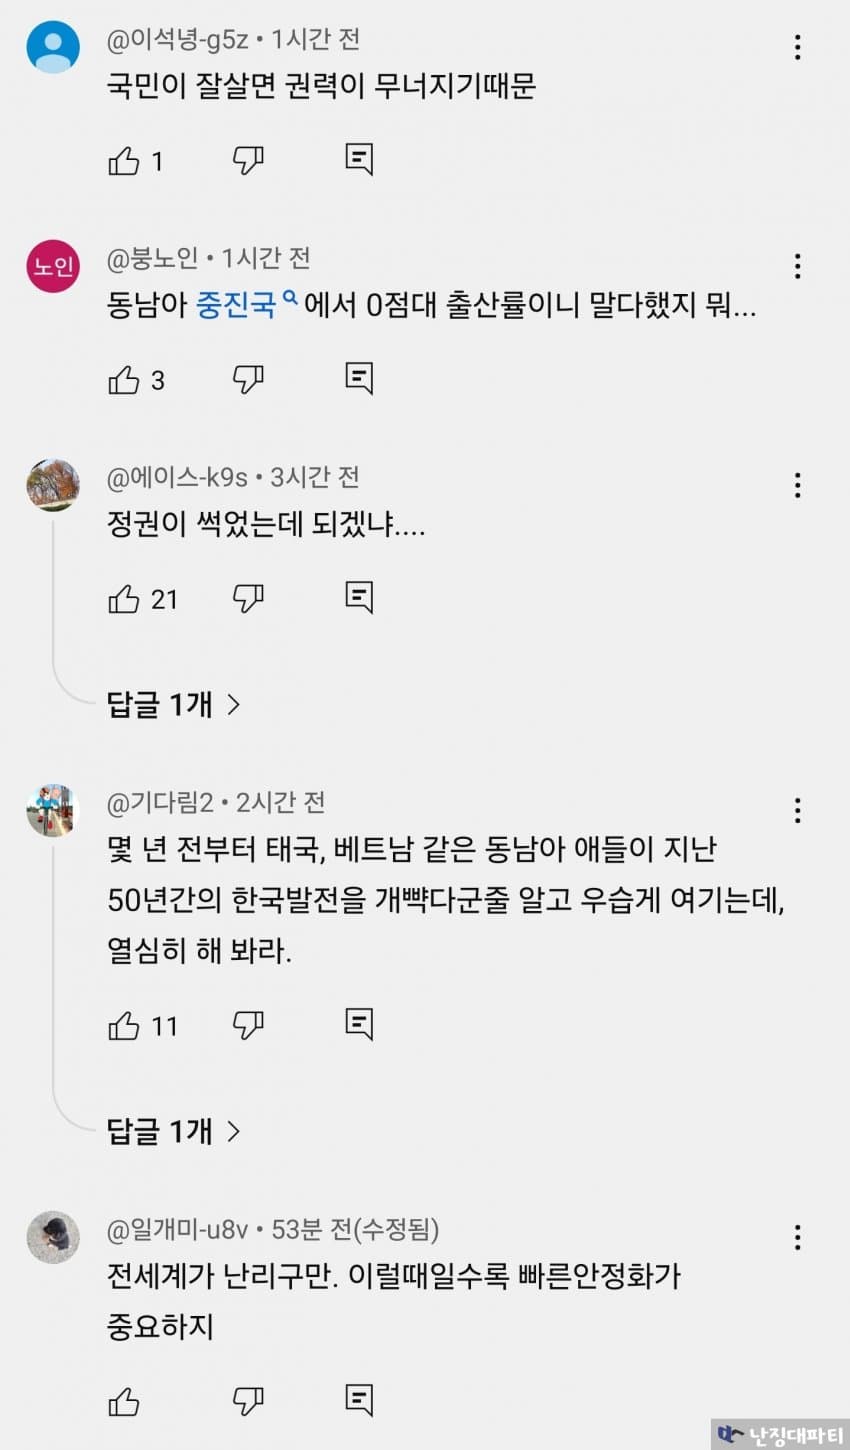The width and height of the screenshot is (850, 1450).
Task: Open @에이스-k9s profile picture
Action: [x=52, y=485]
